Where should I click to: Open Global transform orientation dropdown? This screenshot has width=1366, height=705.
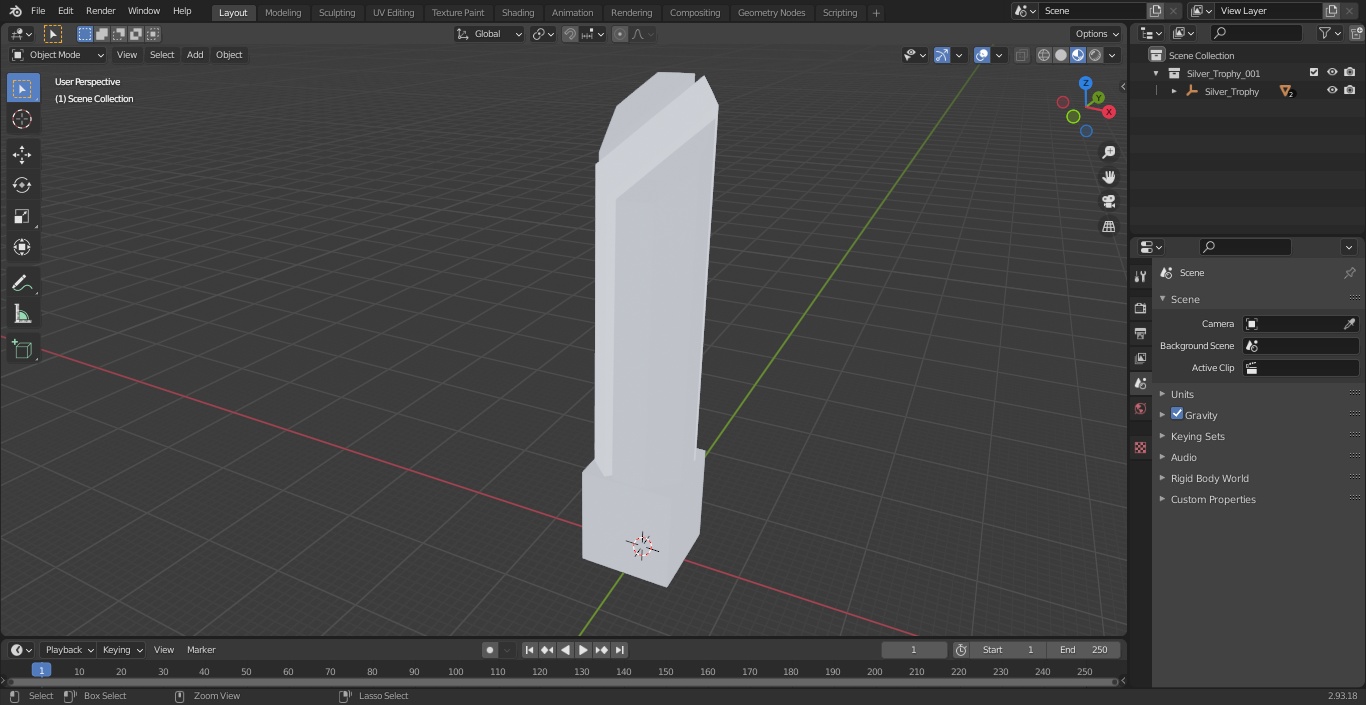490,34
